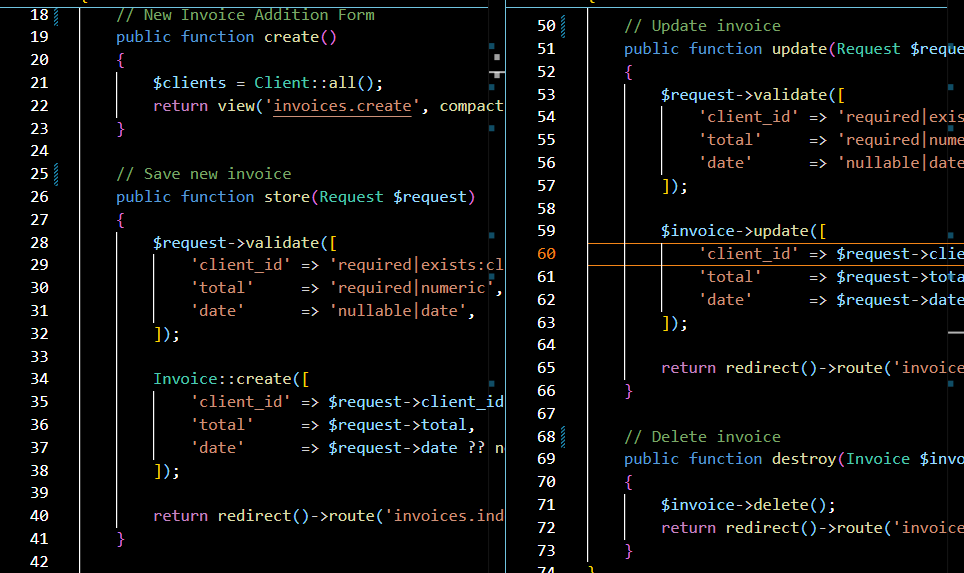The height and width of the screenshot is (573, 964).
Task: Click 'validate' on line 28
Action: [282, 243]
